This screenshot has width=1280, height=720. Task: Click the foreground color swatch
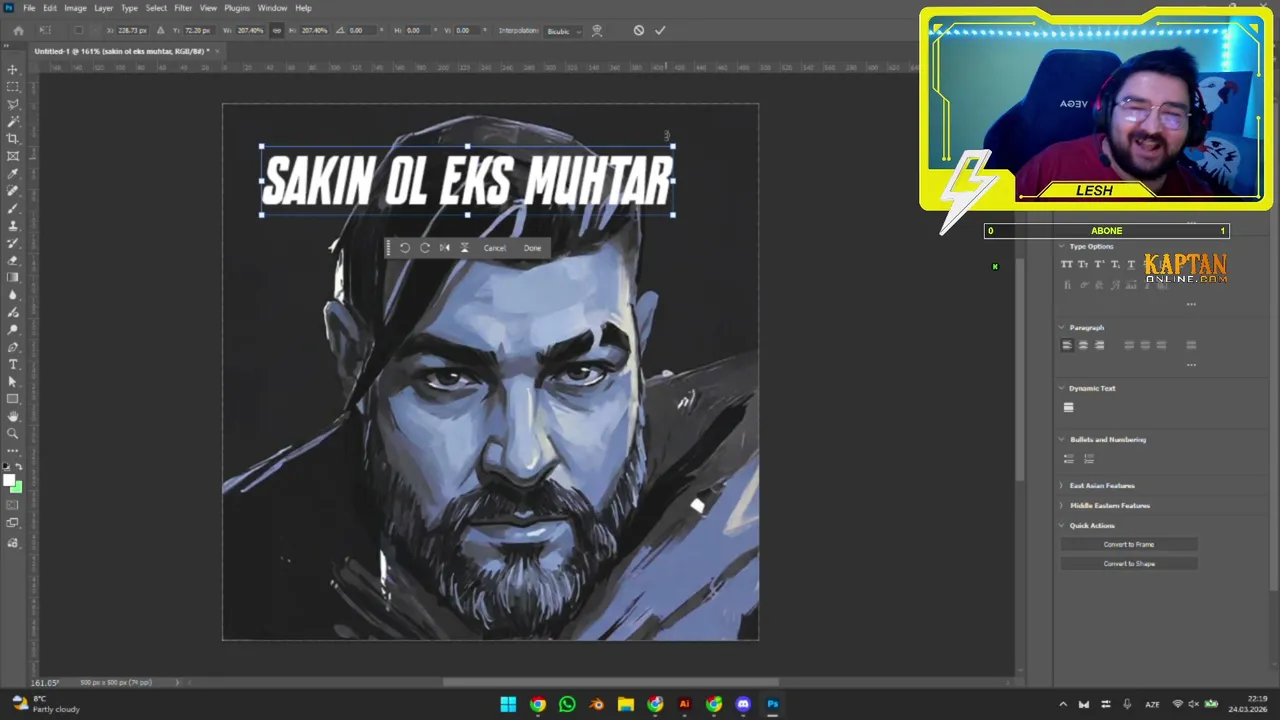pos(9,481)
